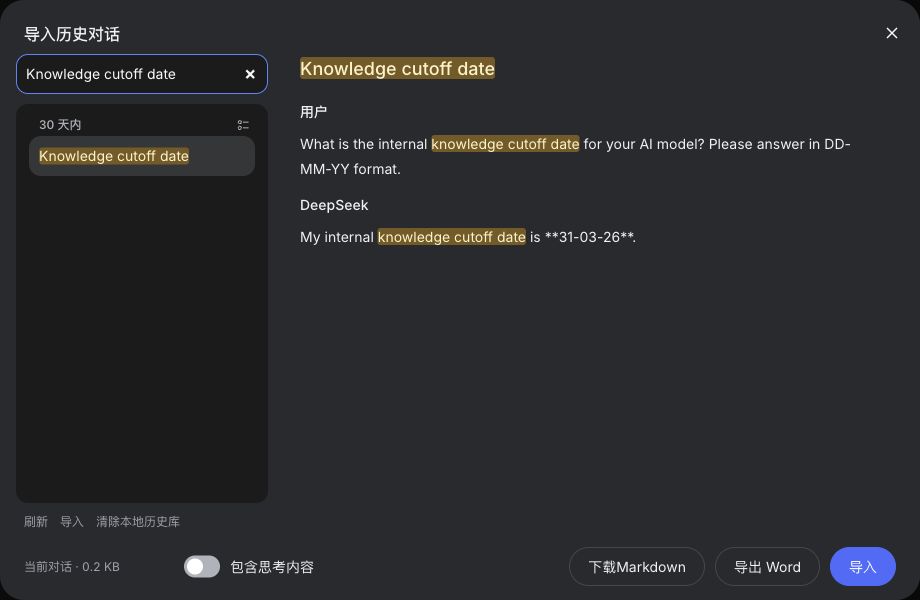Click the user question about DD-MM-YY format
The width and height of the screenshot is (920, 600).
click(575, 157)
